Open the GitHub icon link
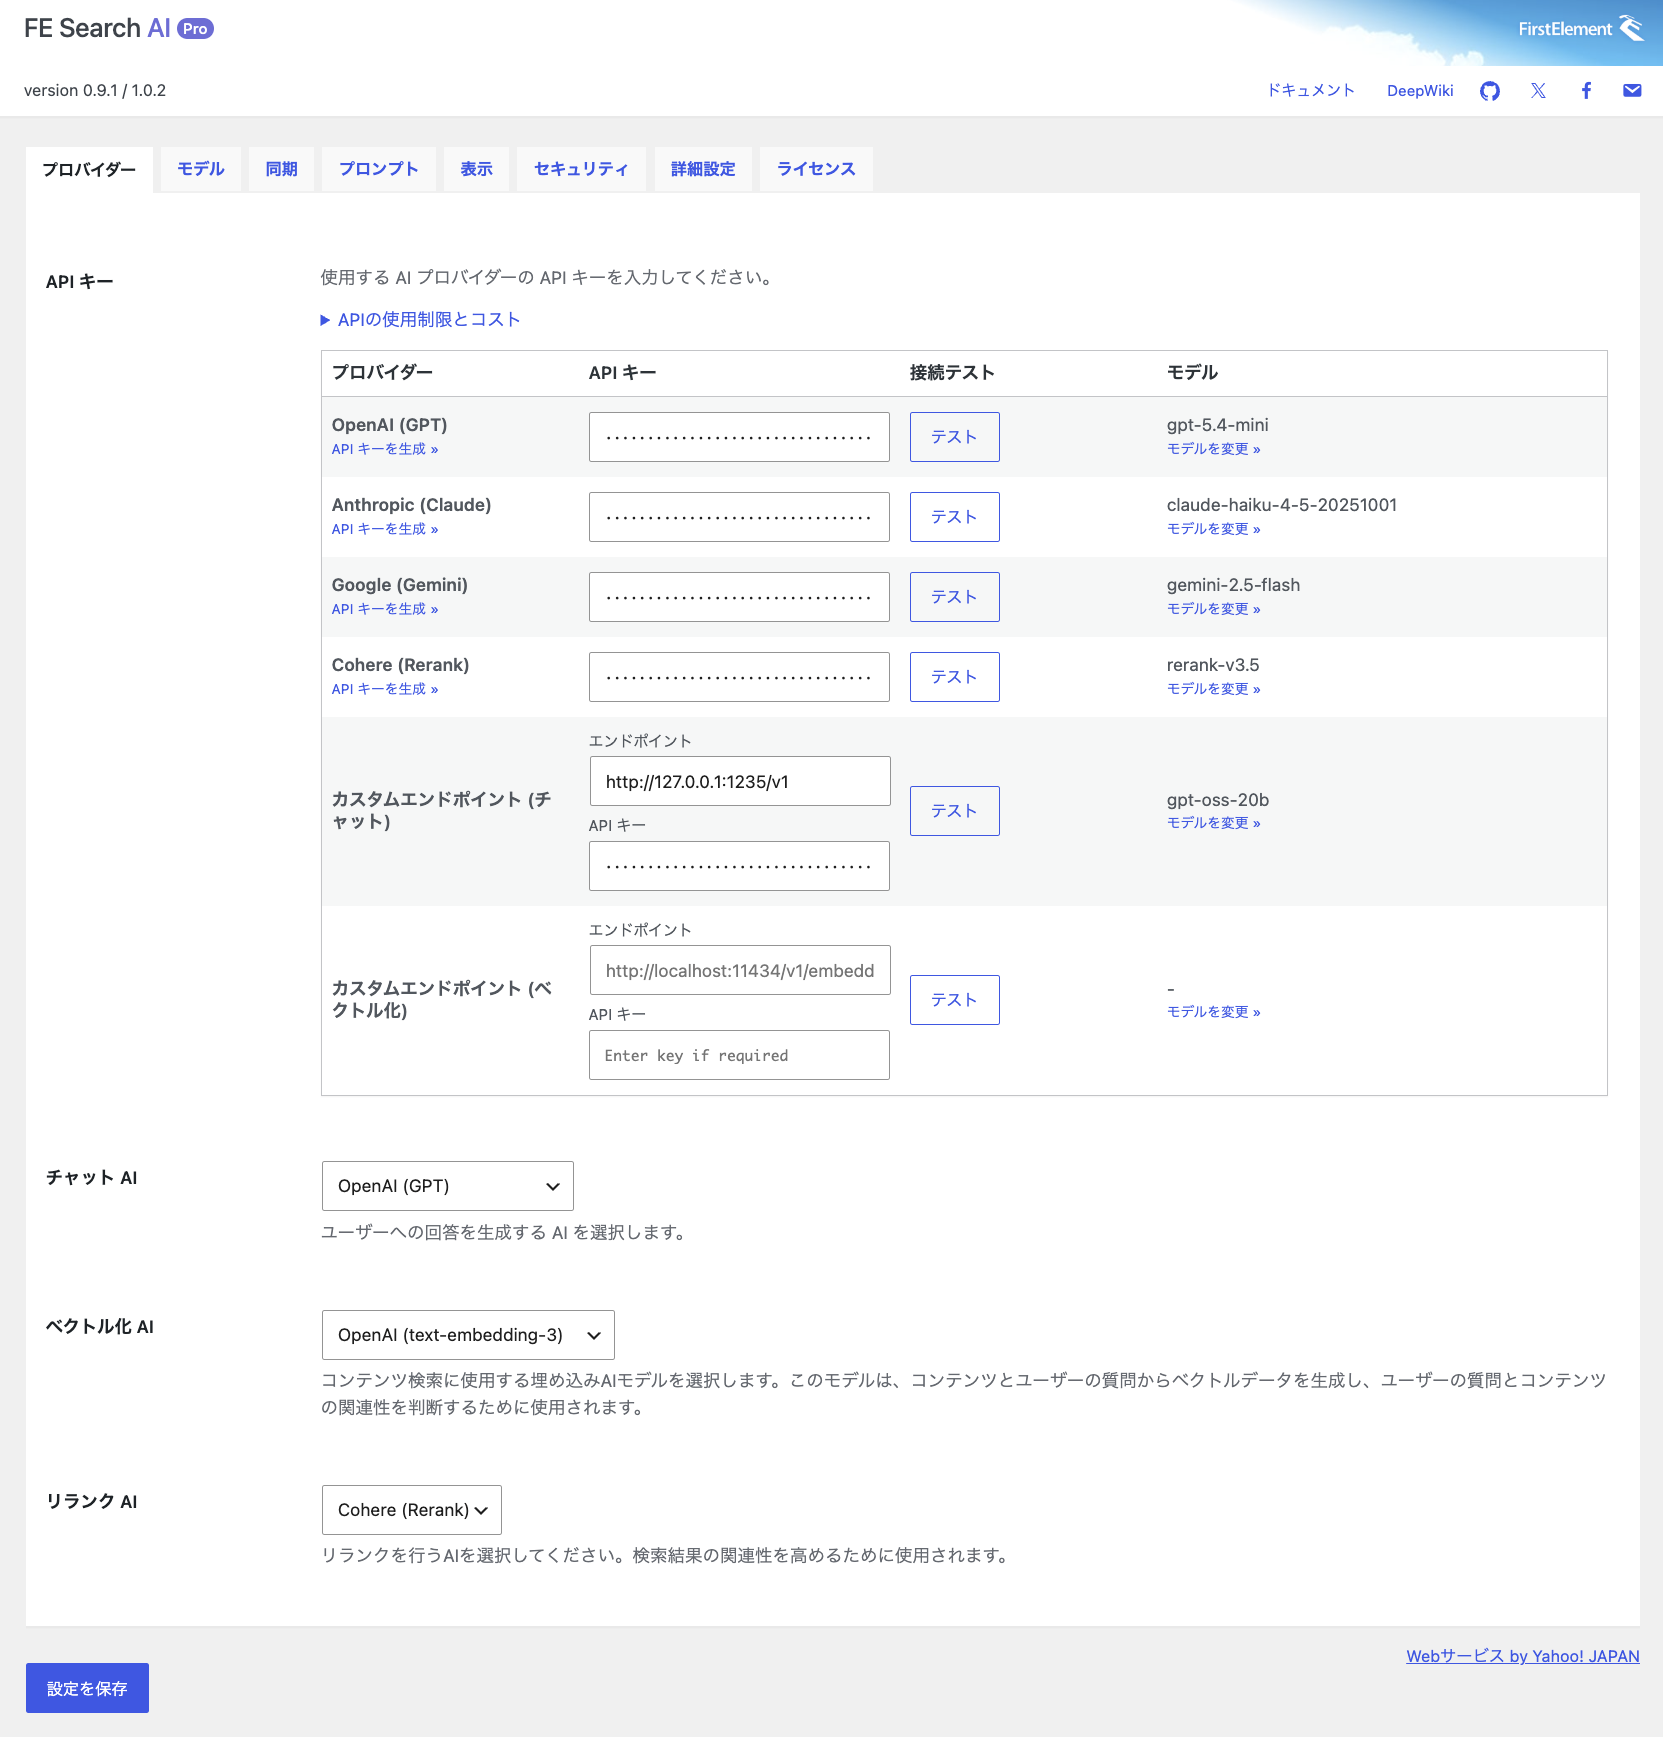Image resolution: width=1663 pixels, height=1737 pixels. pyautogui.click(x=1490, y=91)
